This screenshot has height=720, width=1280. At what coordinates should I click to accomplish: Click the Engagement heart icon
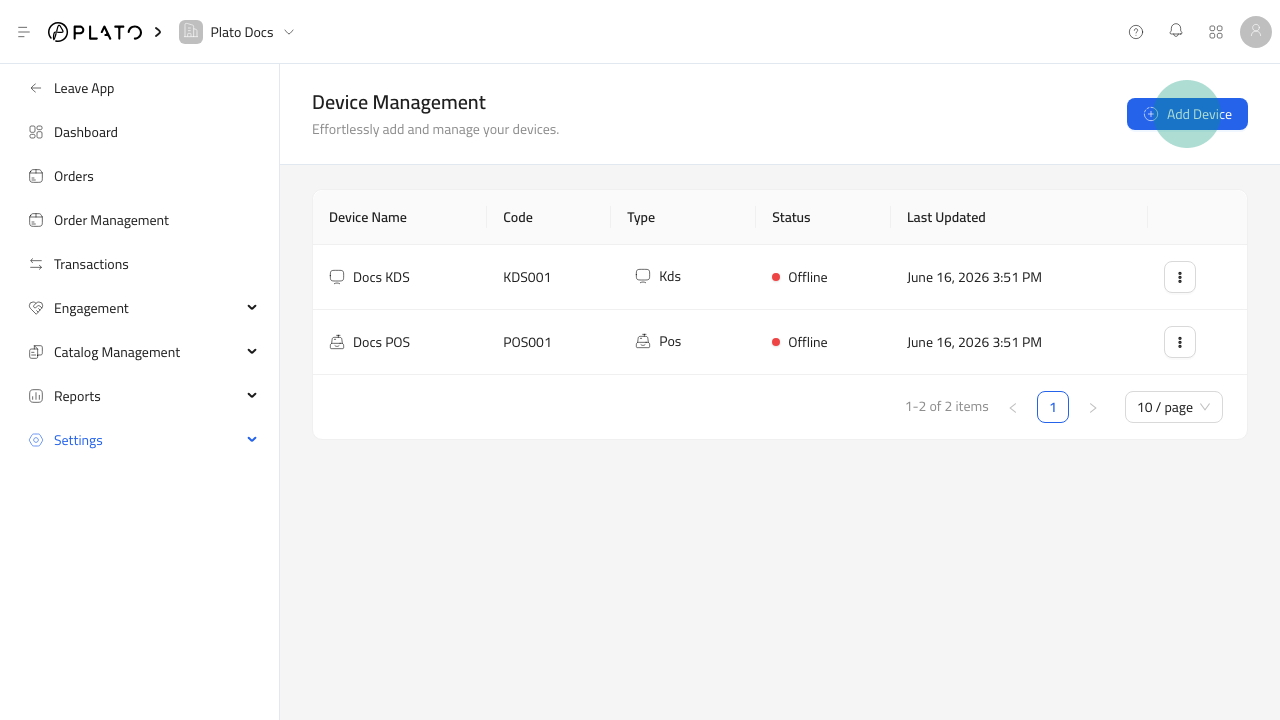click(x=36, y=308)
